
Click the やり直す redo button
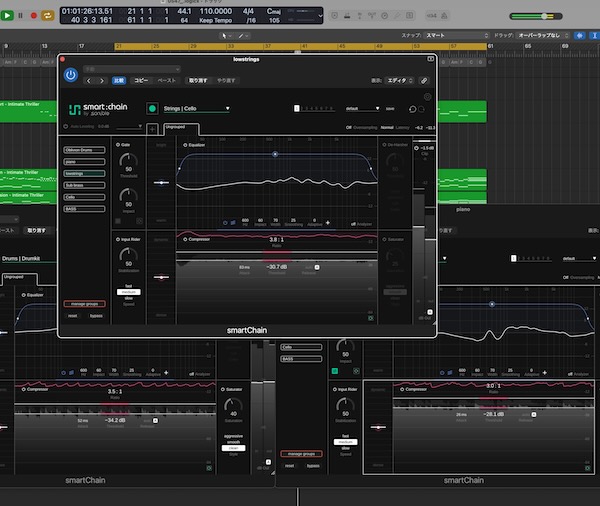226,81
